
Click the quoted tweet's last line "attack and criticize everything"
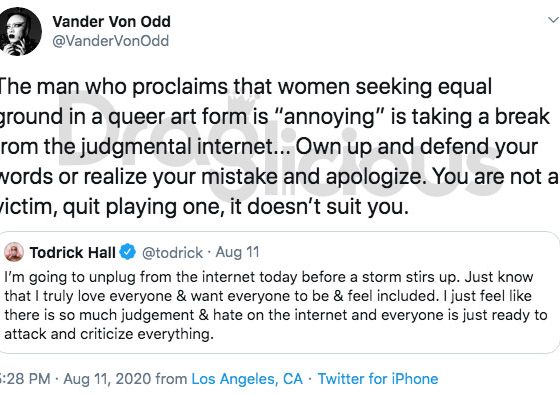109,334
